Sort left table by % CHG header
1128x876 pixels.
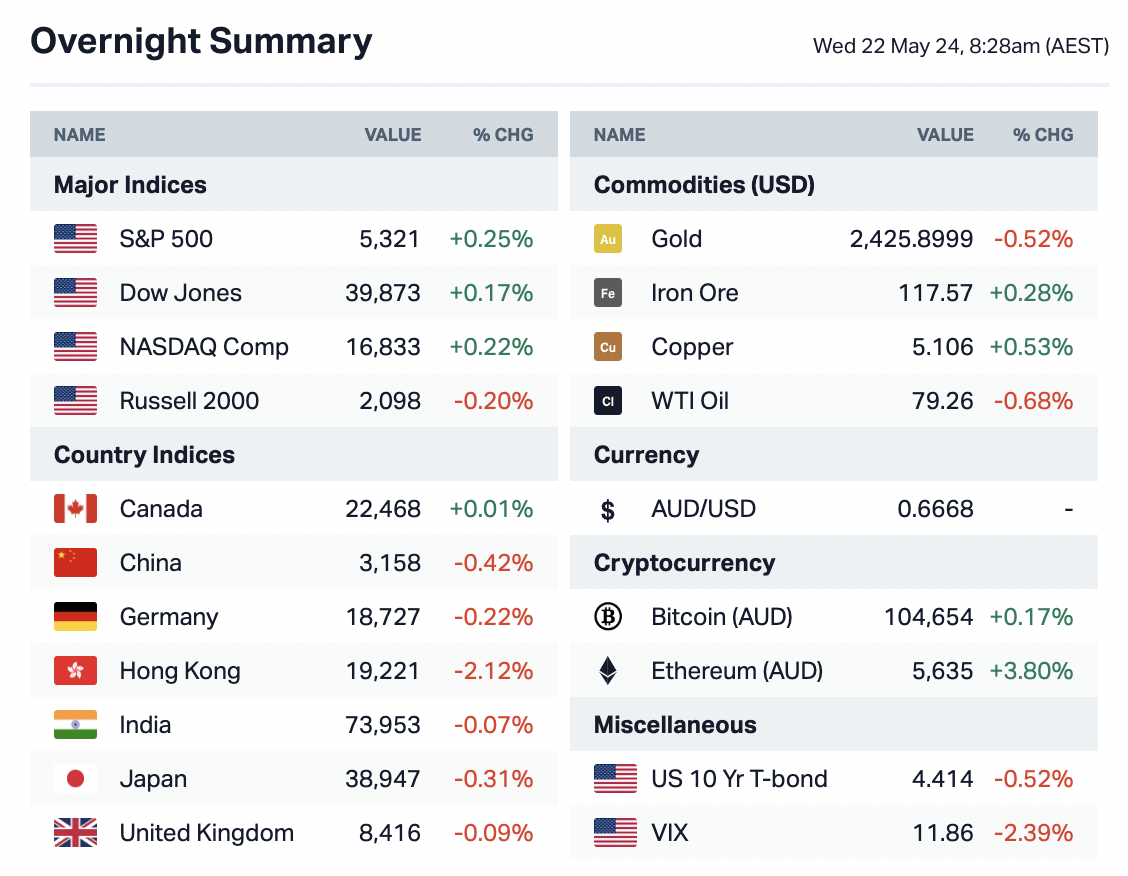coord(503,135)
